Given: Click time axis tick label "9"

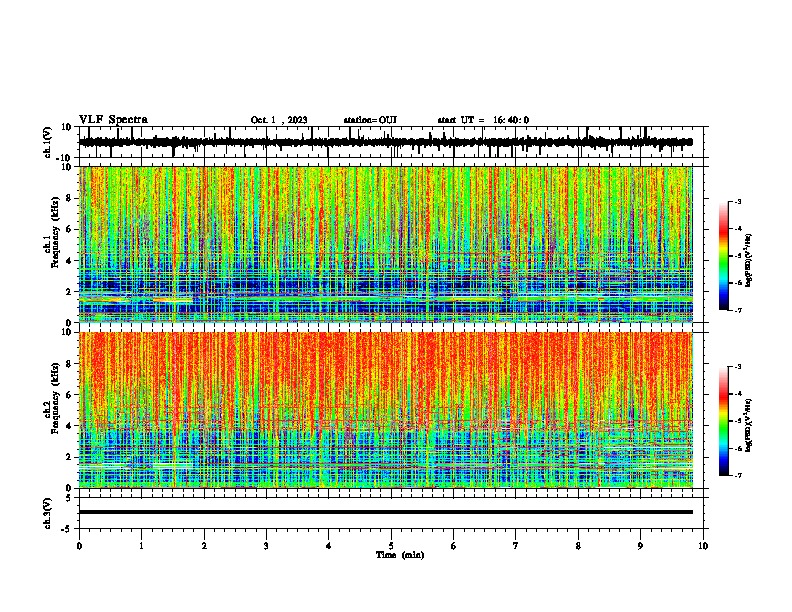Looking at the screenshot, I should click(x=640, y=546).
